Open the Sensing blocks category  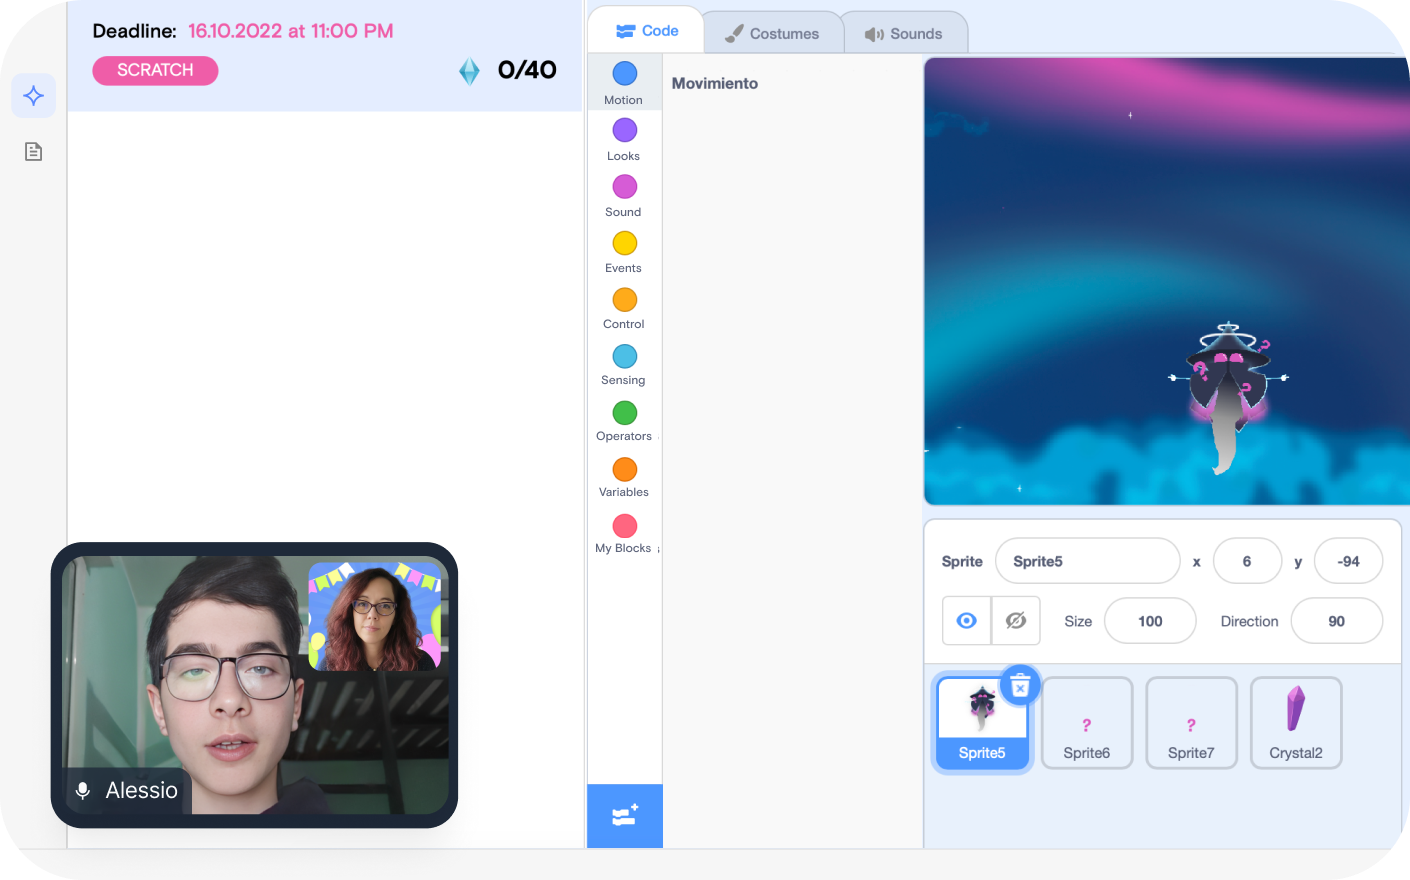click(624, 364)
